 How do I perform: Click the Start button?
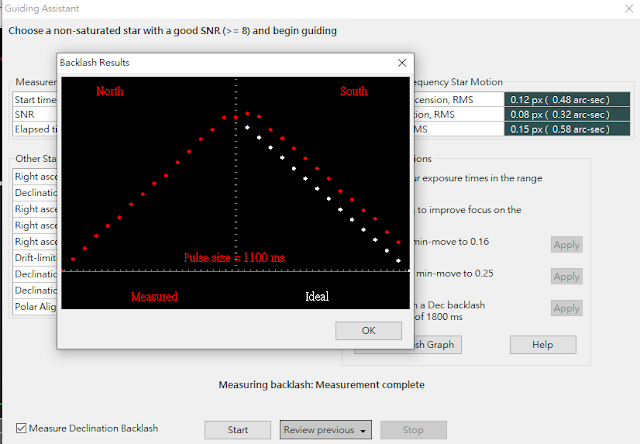click(238, 430)
